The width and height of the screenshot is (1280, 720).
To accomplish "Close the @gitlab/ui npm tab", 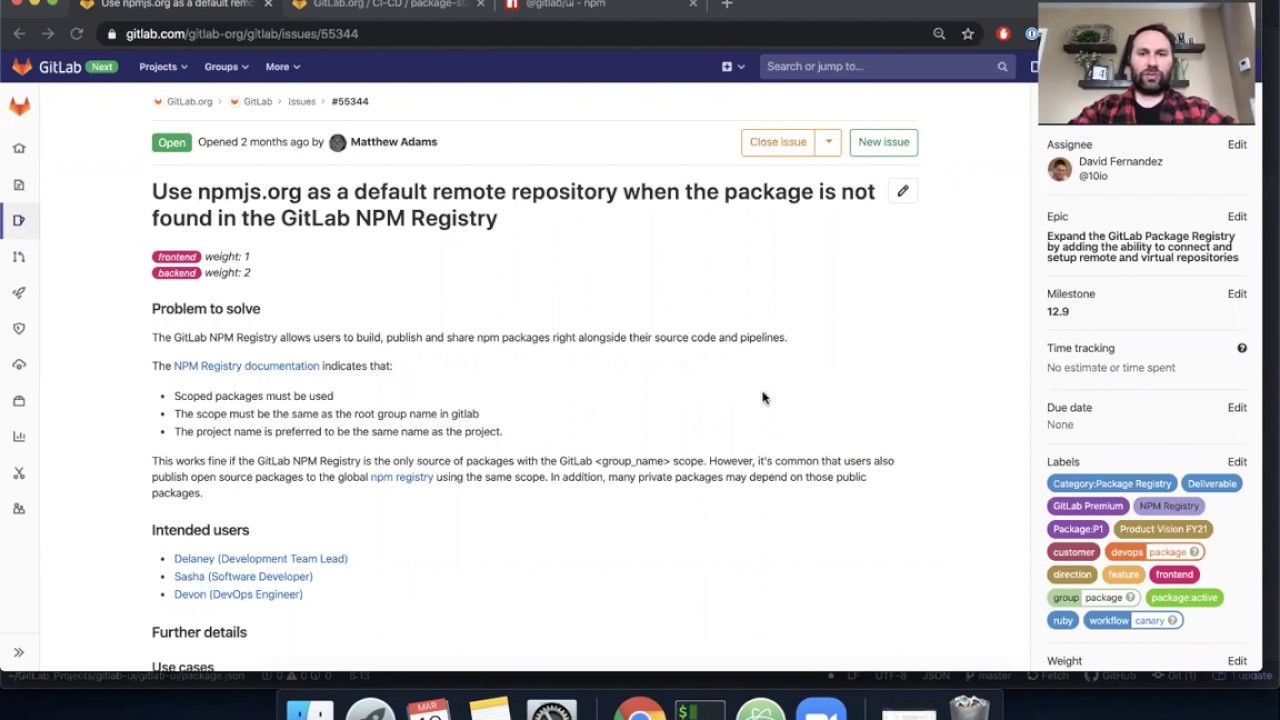I will 693,4.
